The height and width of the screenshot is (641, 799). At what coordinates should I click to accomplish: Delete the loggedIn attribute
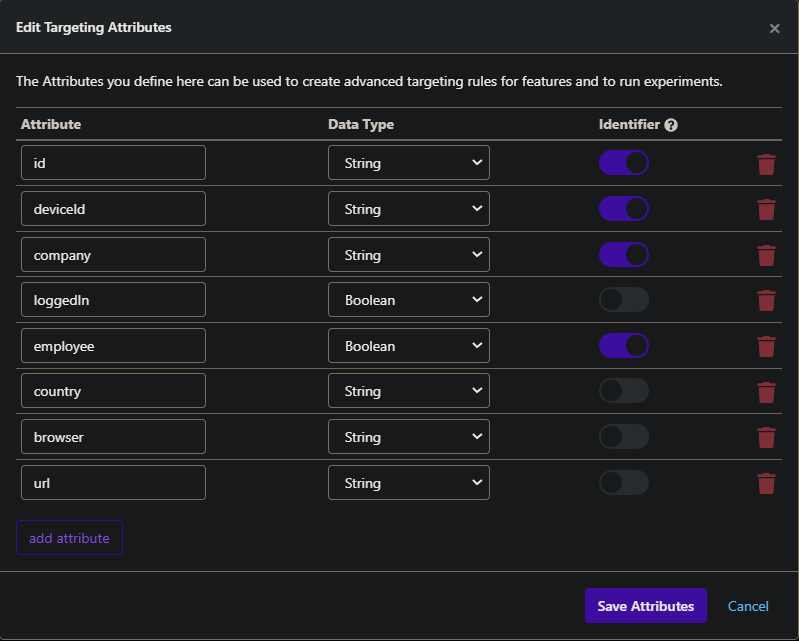[x=766, y=301]
